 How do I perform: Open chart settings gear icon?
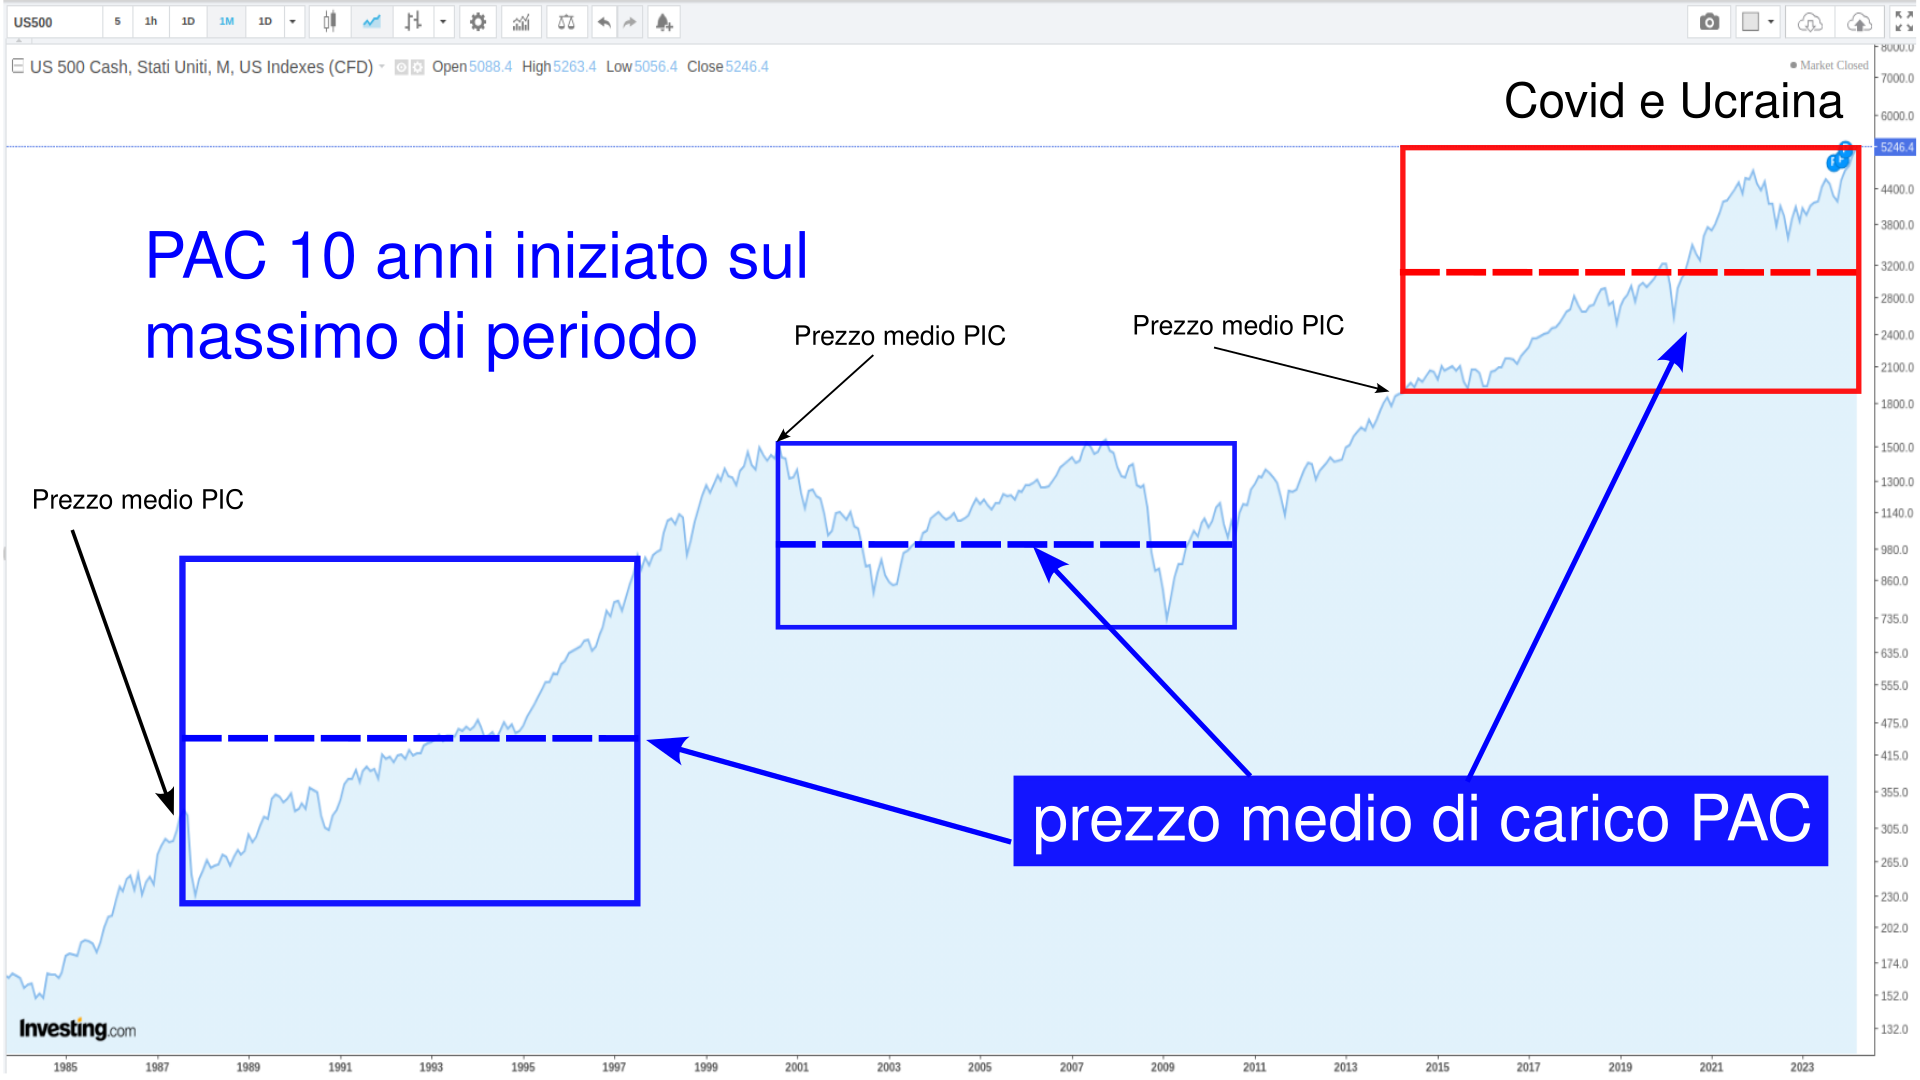[478, 21]
